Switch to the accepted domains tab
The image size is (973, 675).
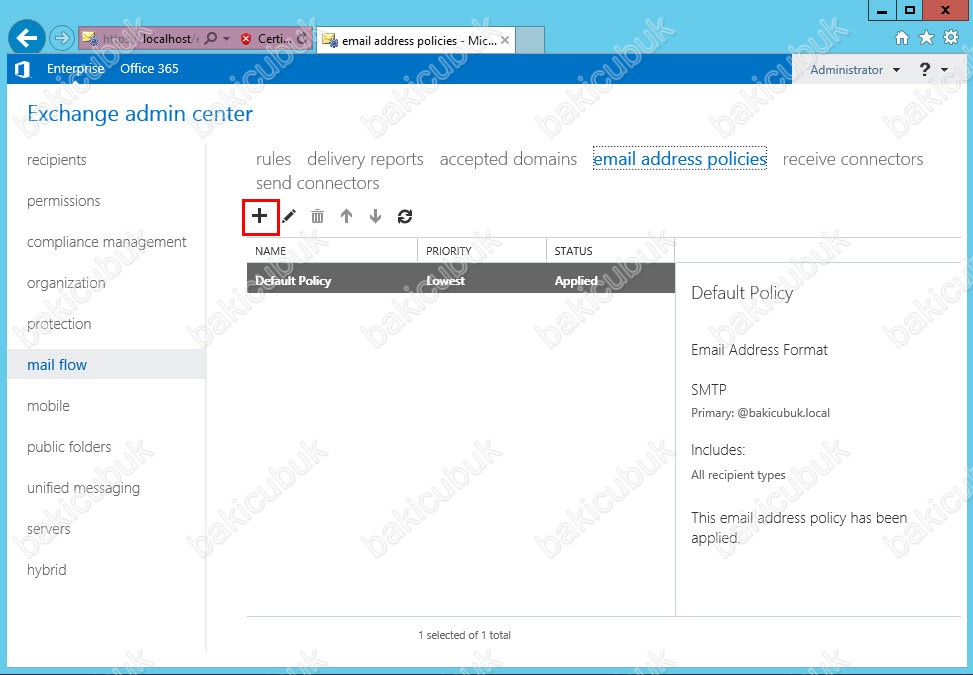[508, 159]
